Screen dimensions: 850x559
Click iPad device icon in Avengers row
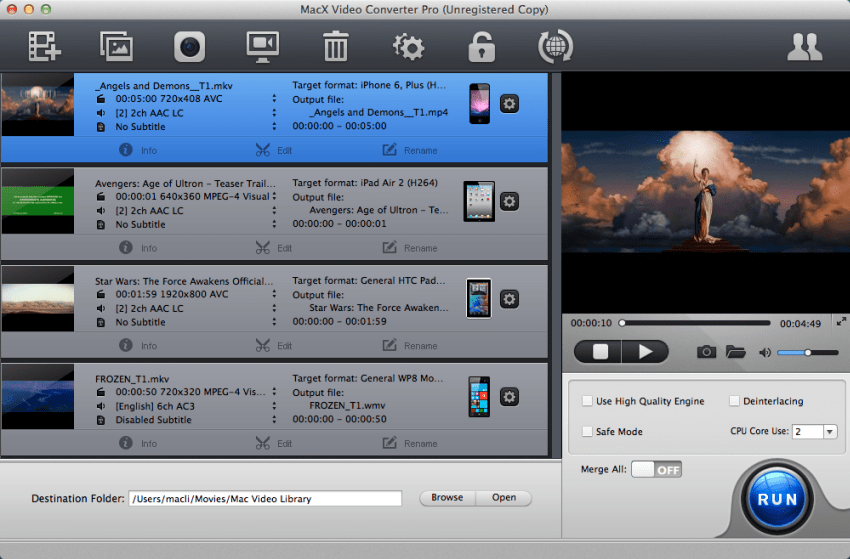point(479,201)
